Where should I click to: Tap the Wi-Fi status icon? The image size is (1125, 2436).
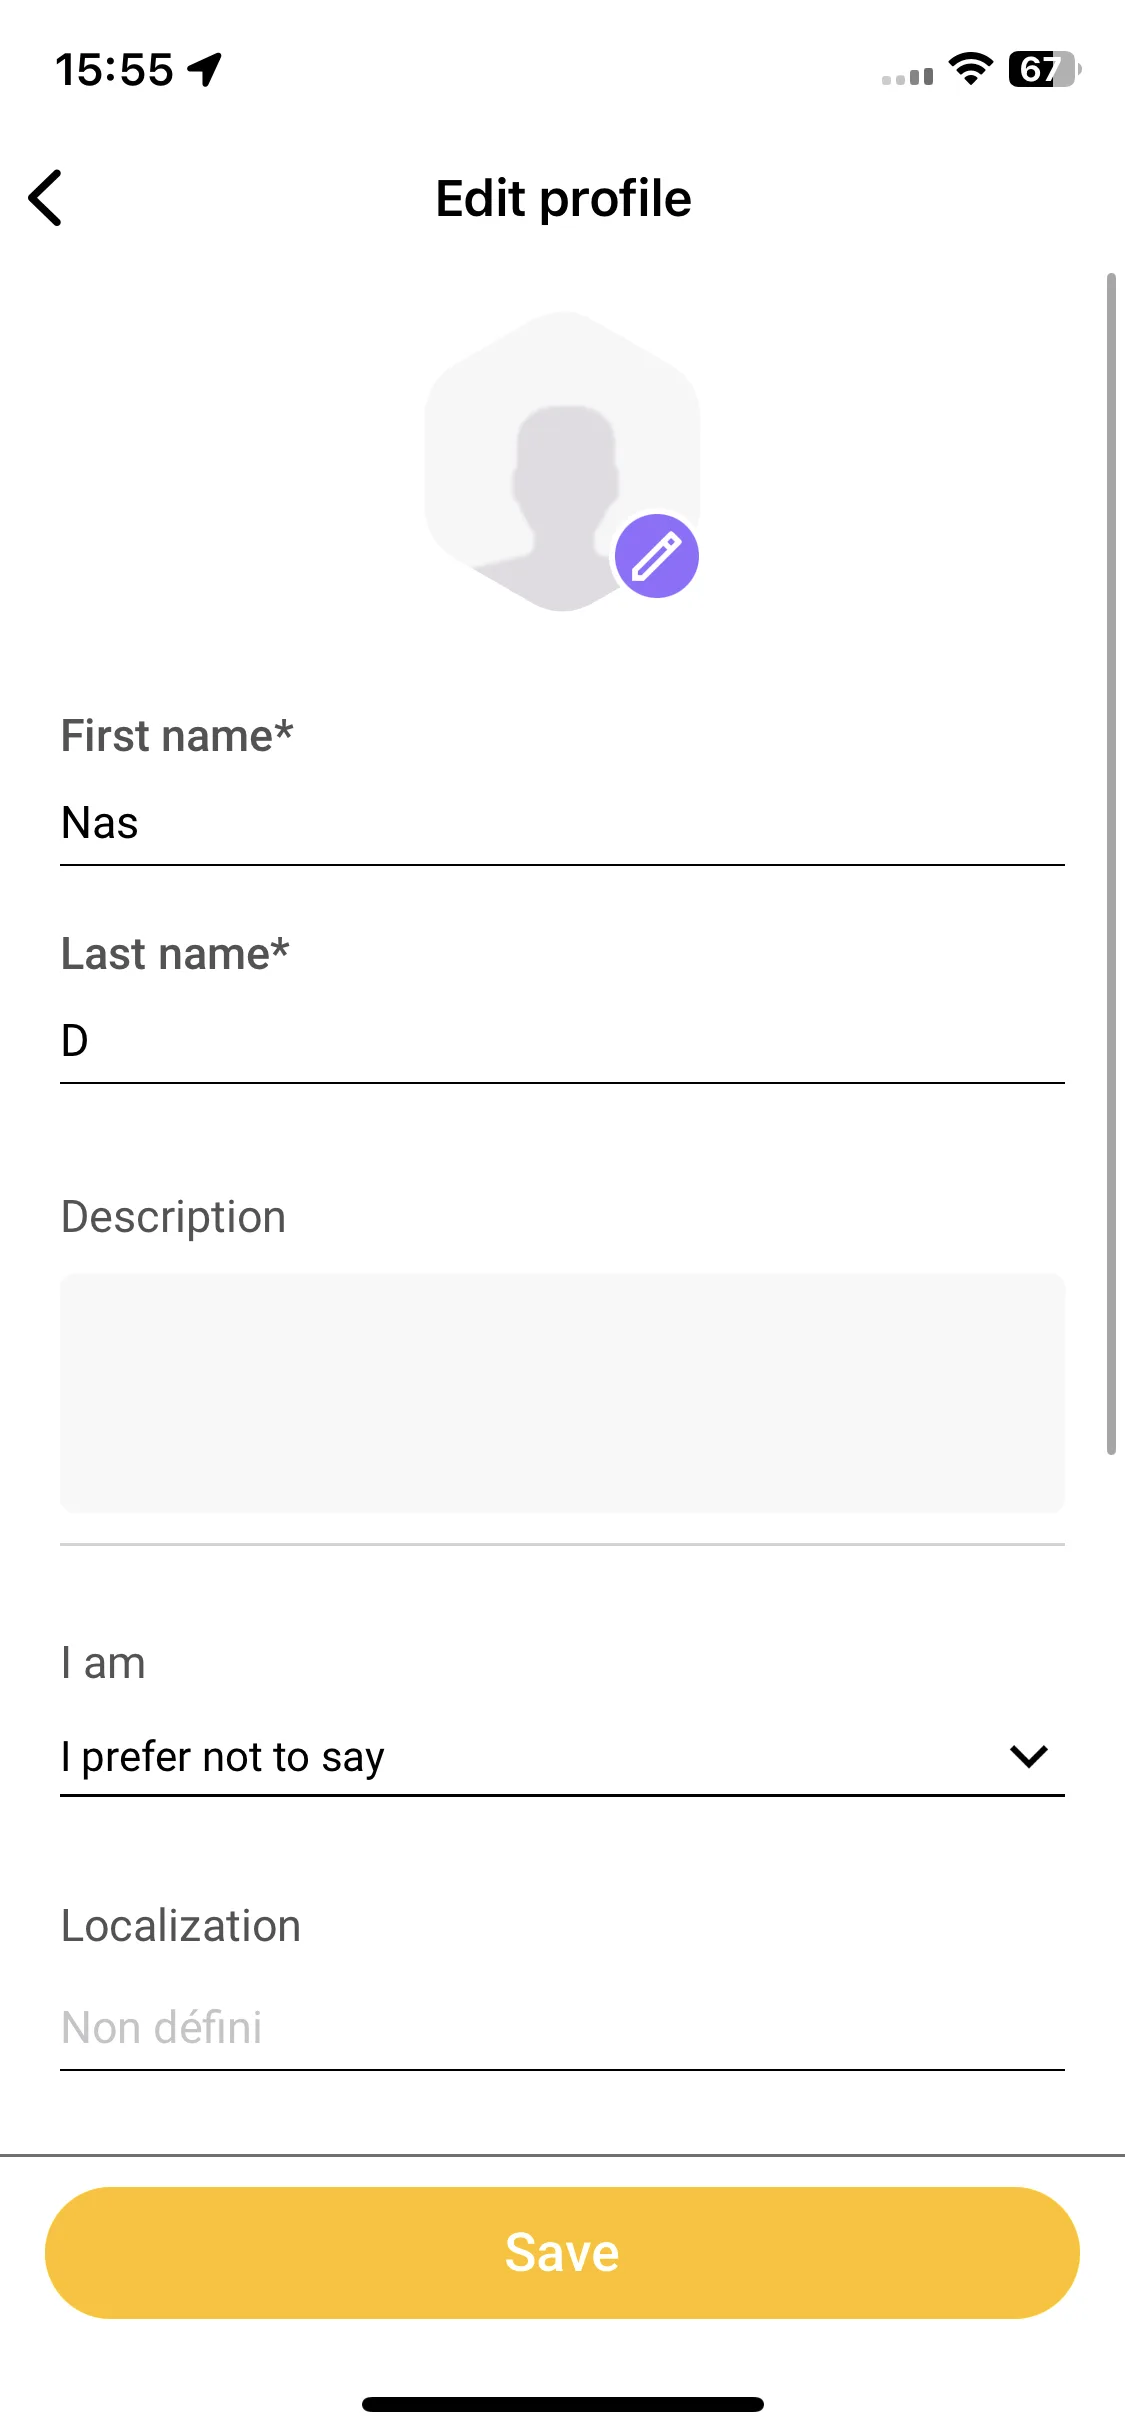pos(970,69)
